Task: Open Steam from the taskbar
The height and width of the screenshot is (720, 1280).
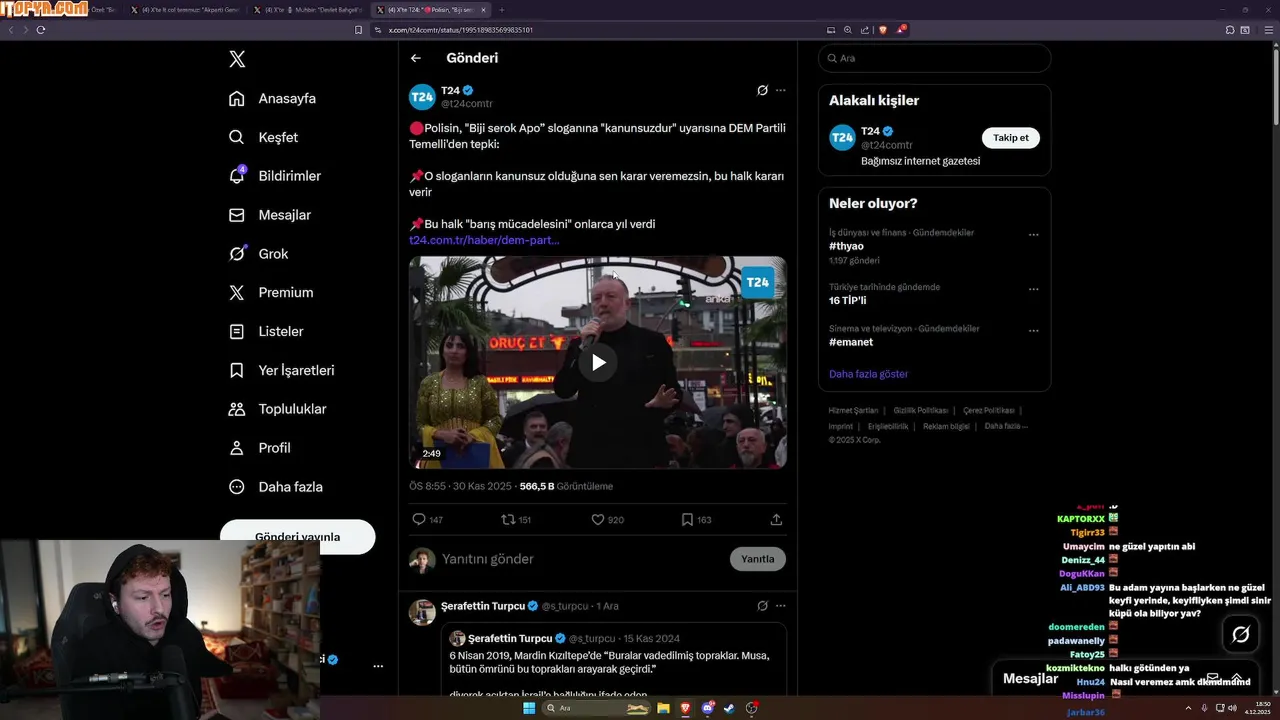Action: [730, 708]
